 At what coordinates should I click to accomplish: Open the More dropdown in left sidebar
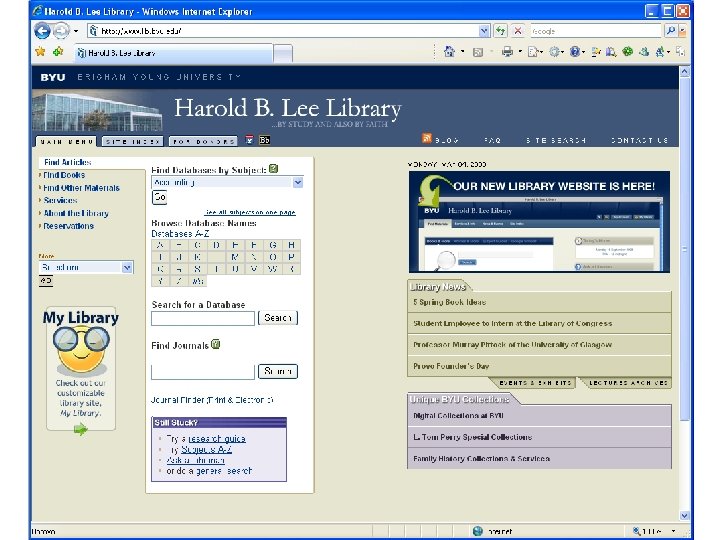click(x=86, y=267)
